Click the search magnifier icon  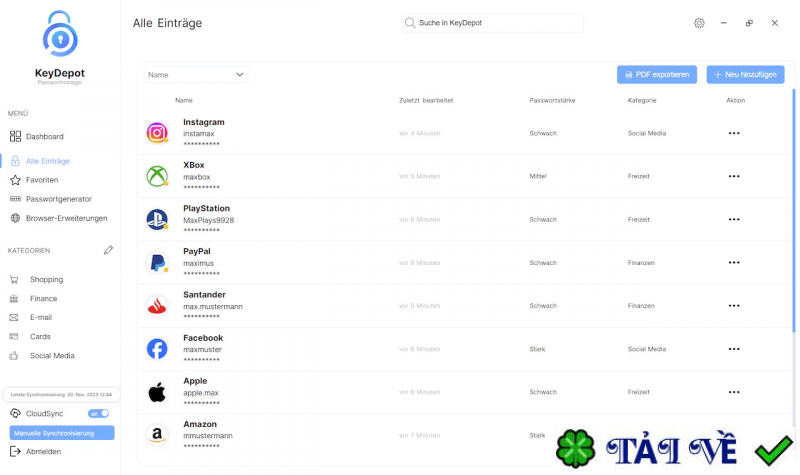(x=410, y=23)
